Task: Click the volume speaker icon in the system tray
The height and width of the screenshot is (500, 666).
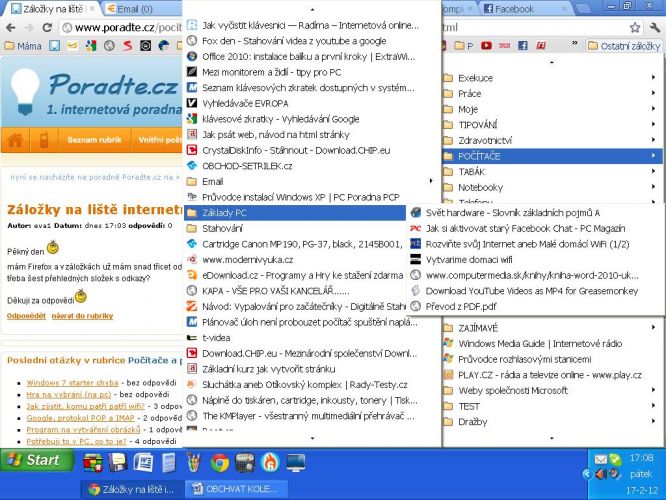Action: (x=600, y=473)
